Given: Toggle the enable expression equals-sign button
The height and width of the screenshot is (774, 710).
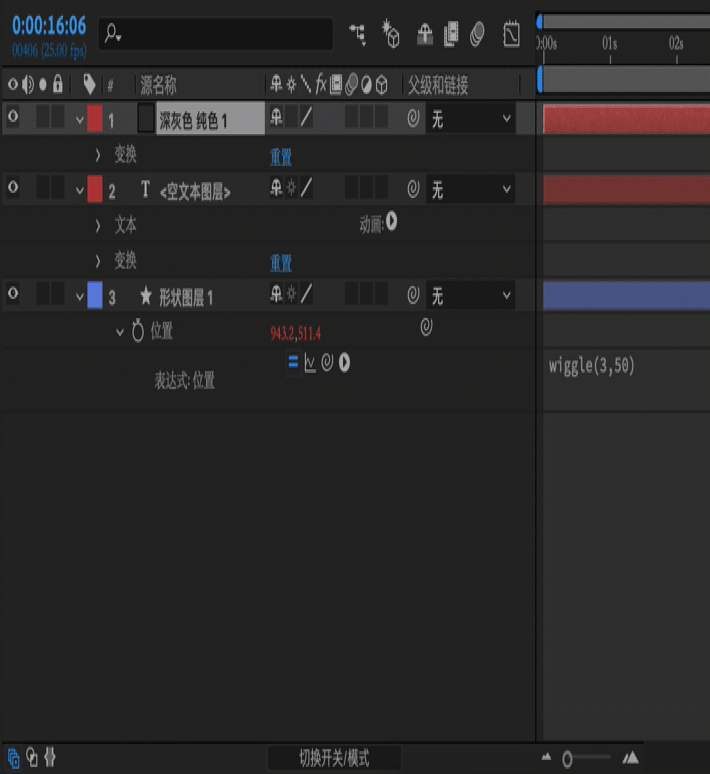Looking at the screenshot, I should 293,362.
